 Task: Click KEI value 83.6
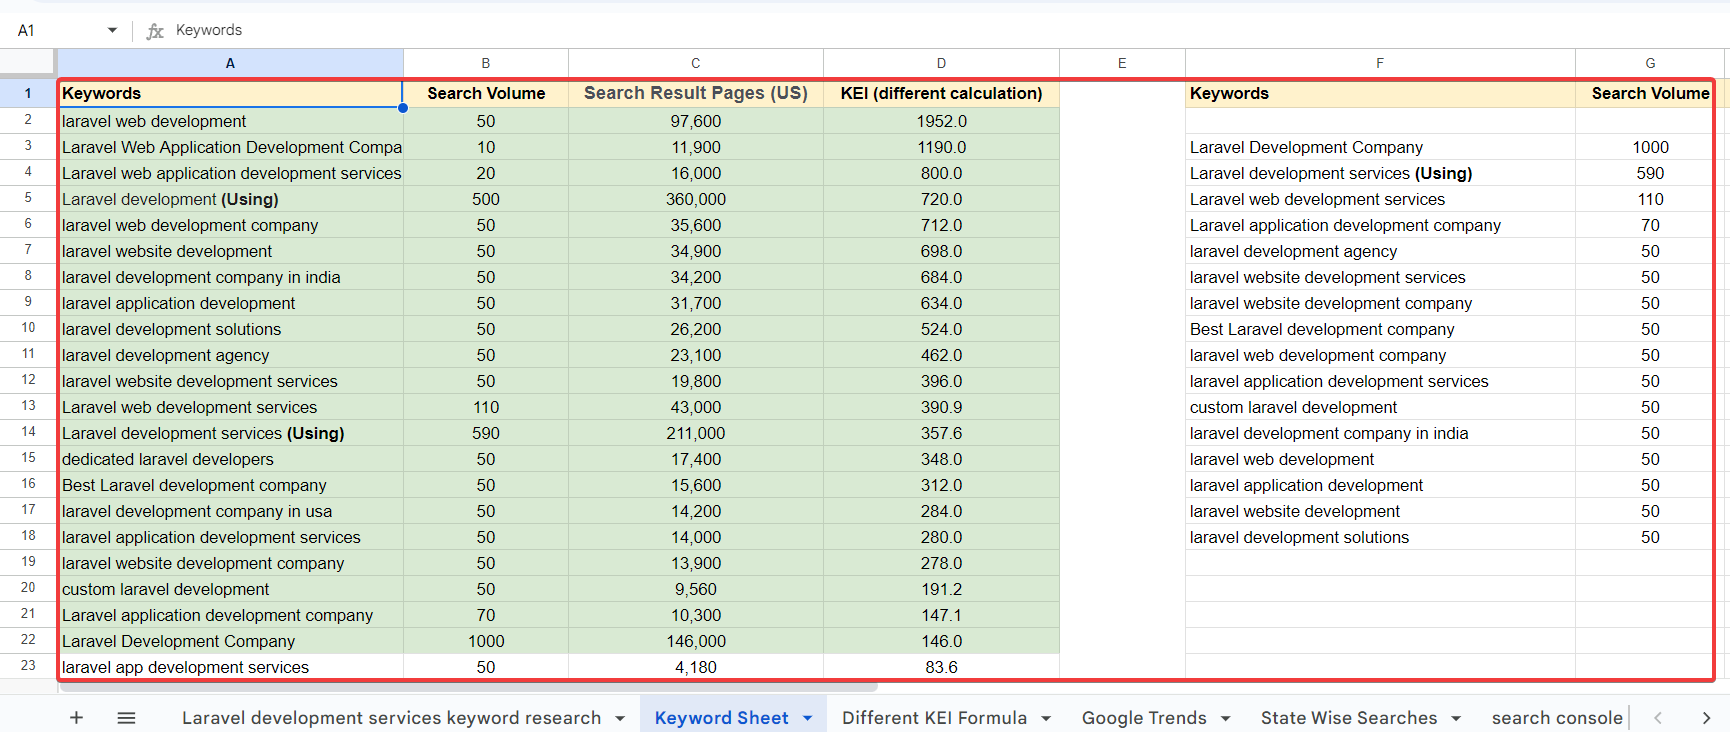click(941, 667)
